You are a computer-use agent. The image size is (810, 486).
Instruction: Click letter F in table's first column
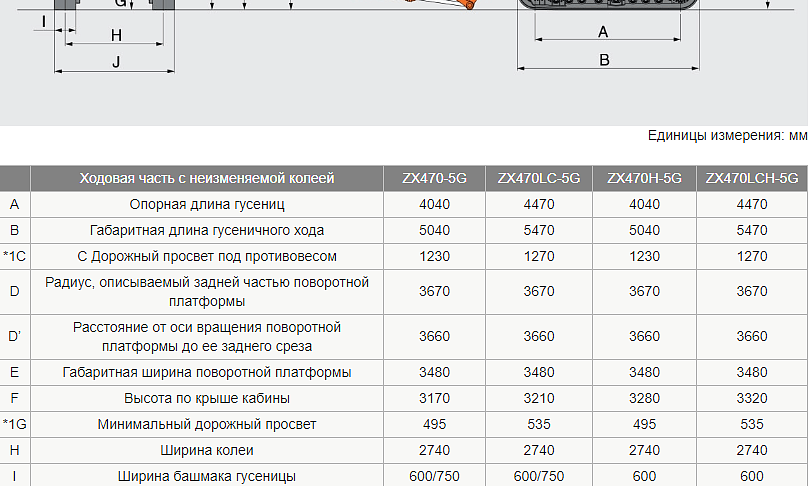pyautogui.click(x=14, y=398)
